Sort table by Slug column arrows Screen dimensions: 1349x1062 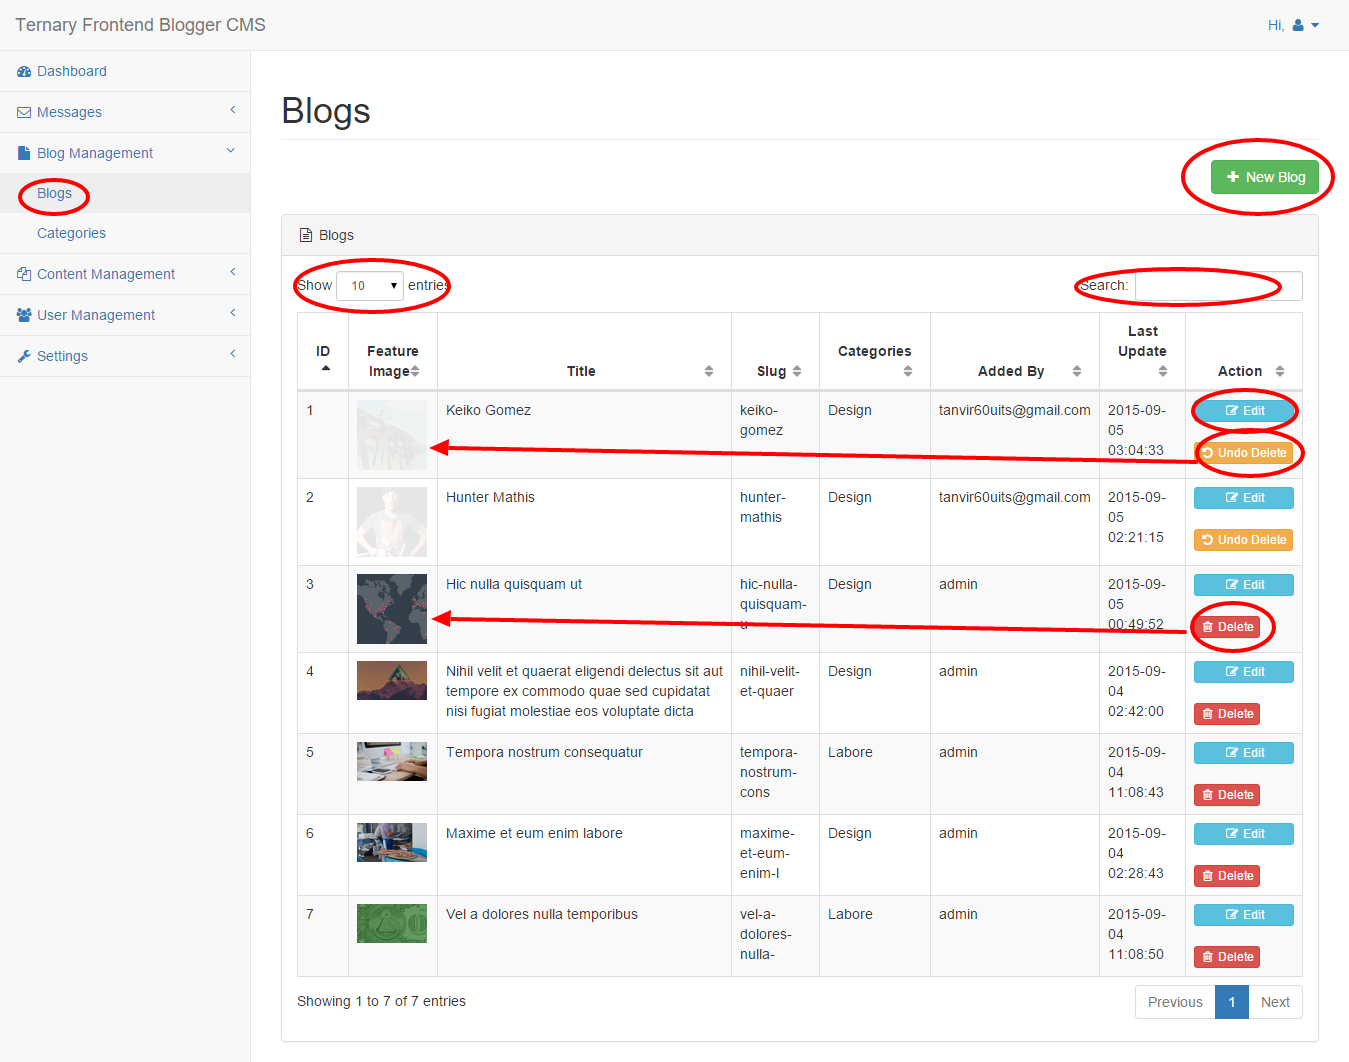coord(797,371)
